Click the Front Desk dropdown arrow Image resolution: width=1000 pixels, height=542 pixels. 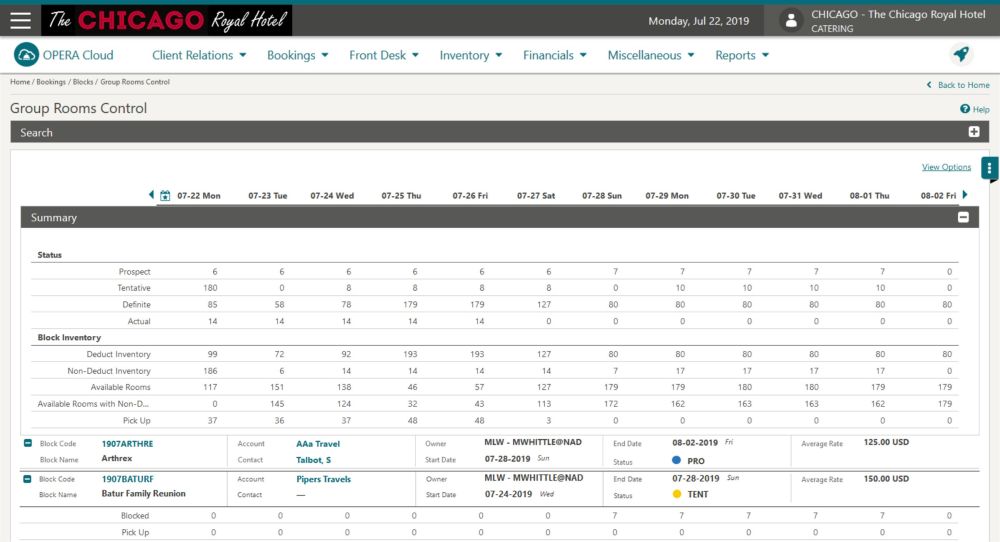tap(415, 55)
